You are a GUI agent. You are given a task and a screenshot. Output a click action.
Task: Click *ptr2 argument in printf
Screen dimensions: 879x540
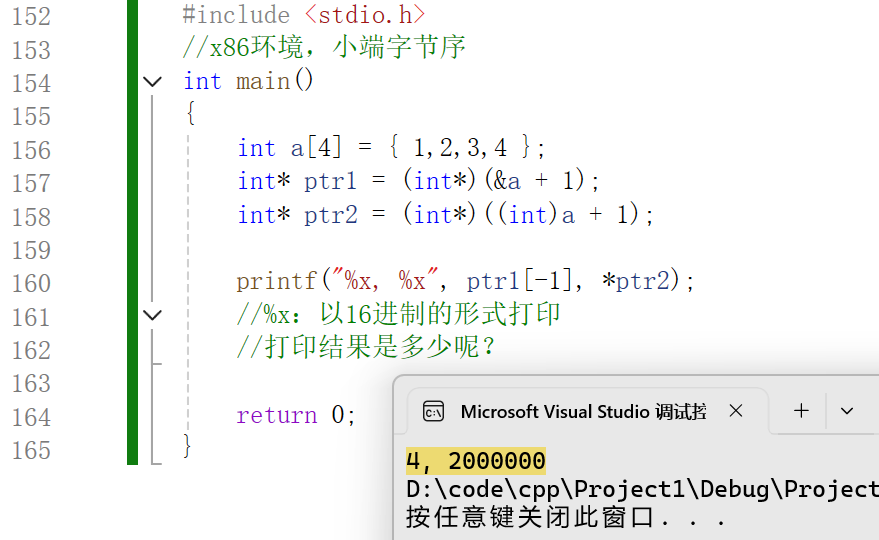pos(636,280)
